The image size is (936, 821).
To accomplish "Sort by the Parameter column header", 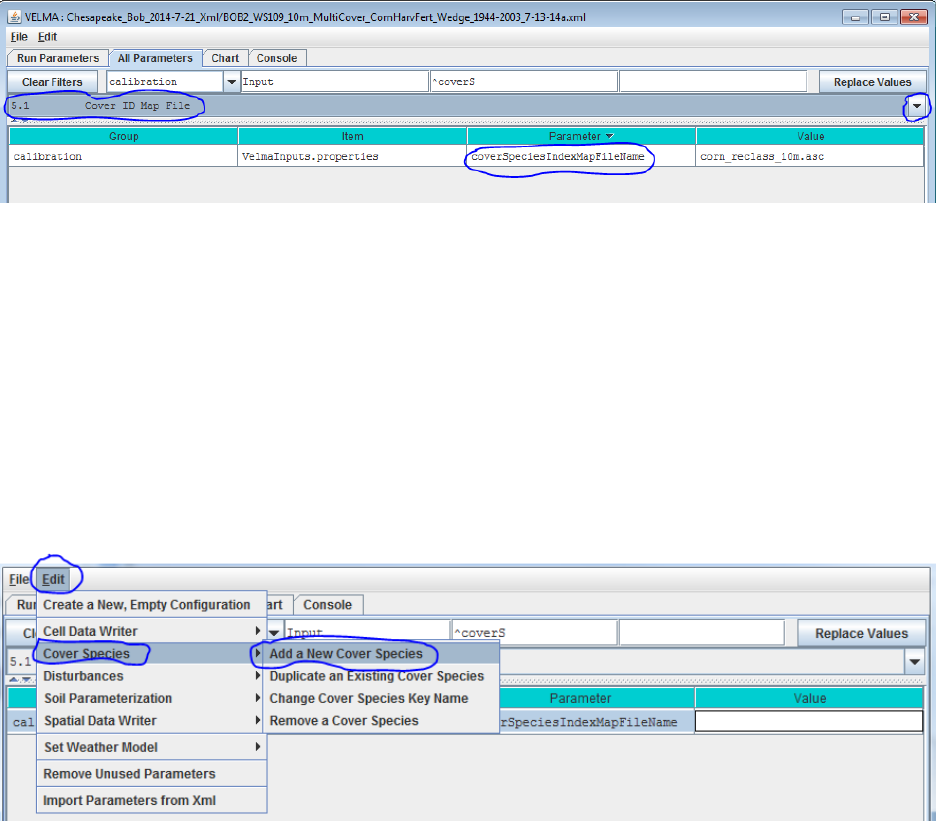I will [581, 136].
